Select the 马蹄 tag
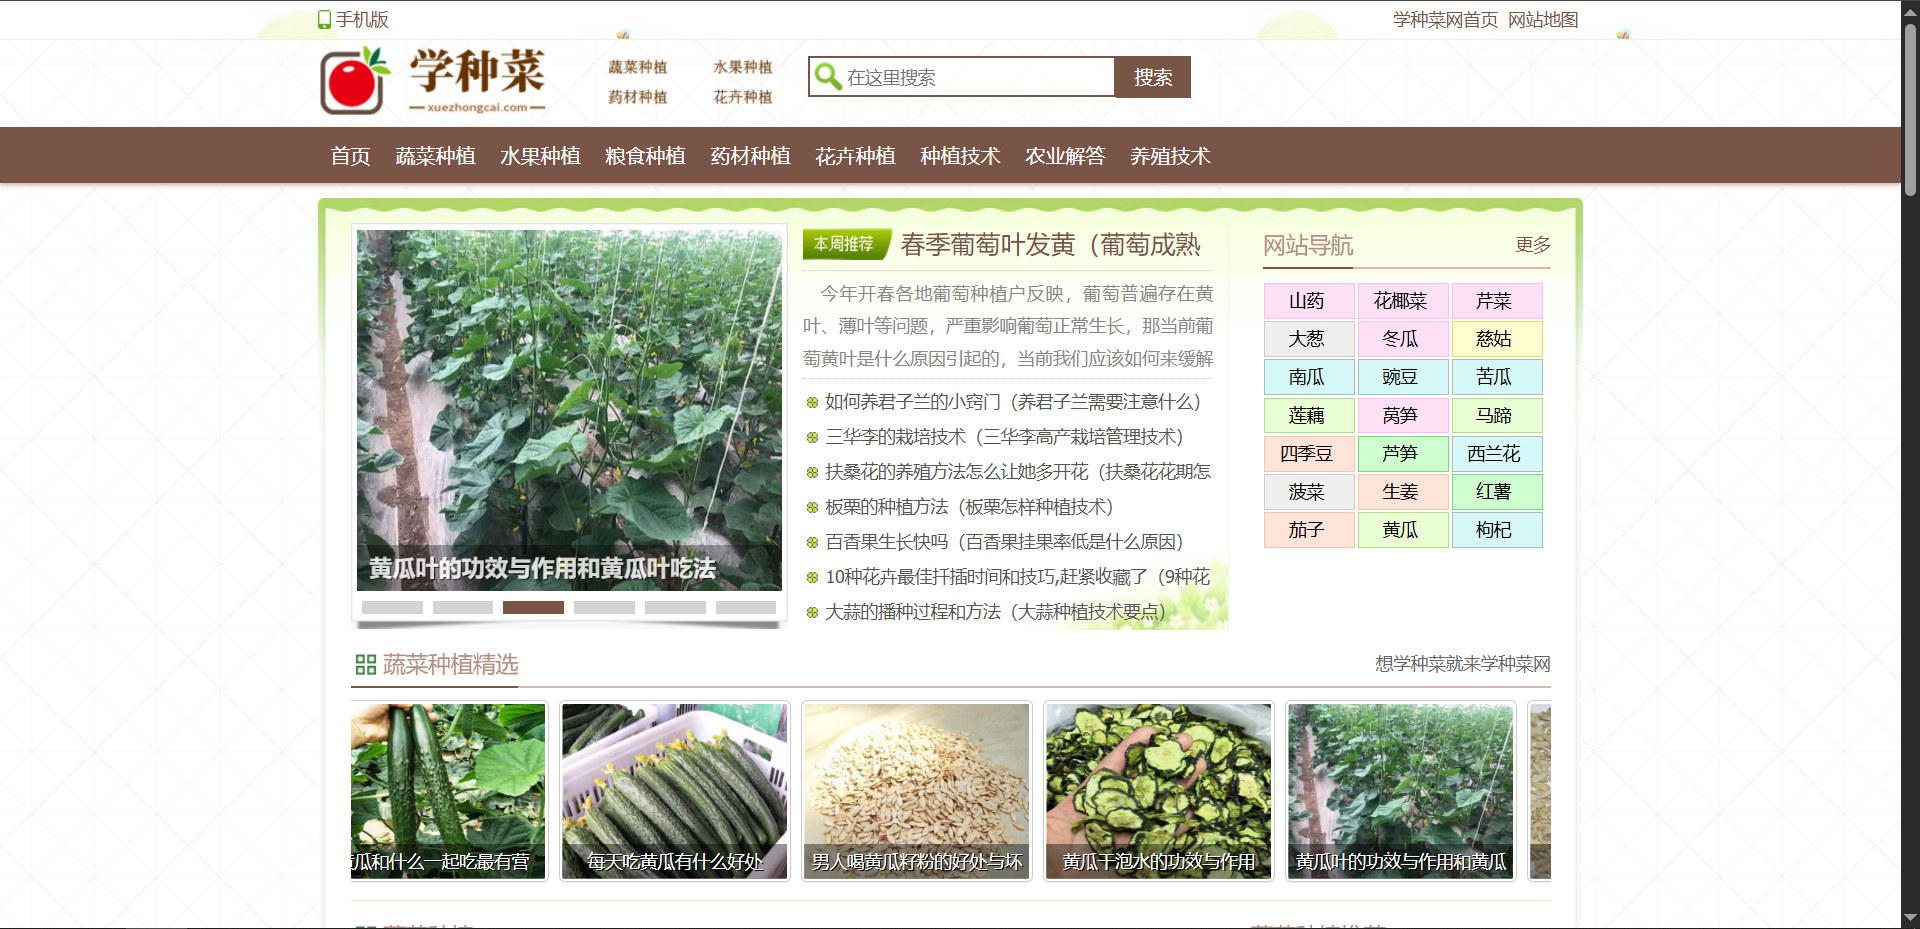This screenshot has width=1920, height=929. [1497, 415]
